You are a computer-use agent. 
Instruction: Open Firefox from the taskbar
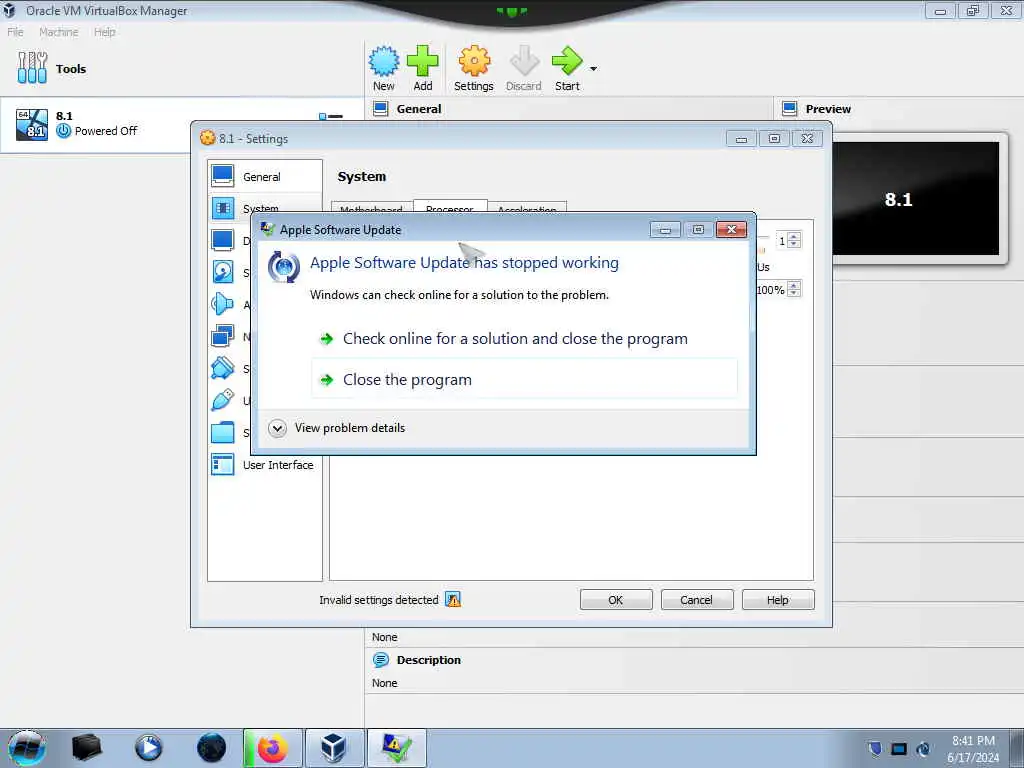[272, 748]
